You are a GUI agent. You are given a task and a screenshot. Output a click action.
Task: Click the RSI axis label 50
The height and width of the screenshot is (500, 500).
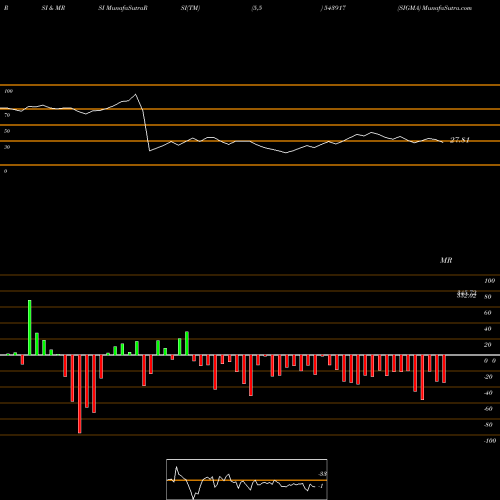[7, 131]
